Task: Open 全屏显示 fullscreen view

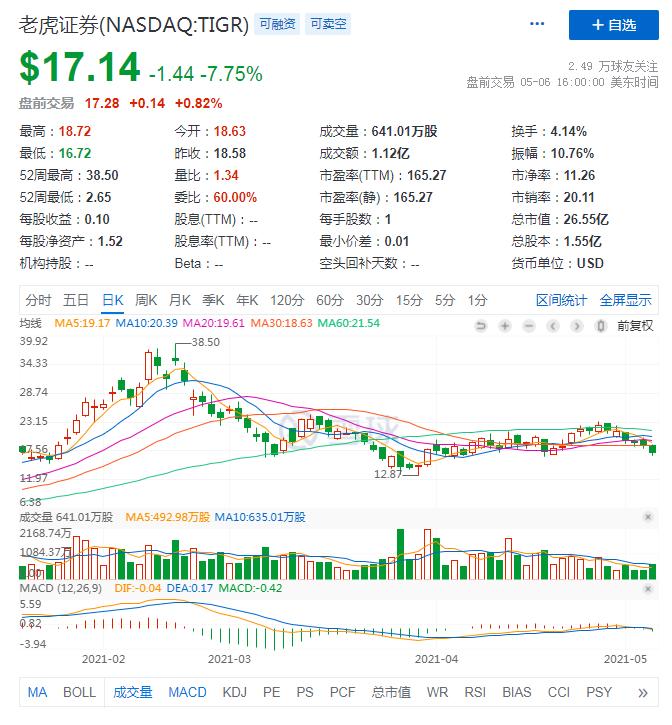Action: tap(625, 301)
